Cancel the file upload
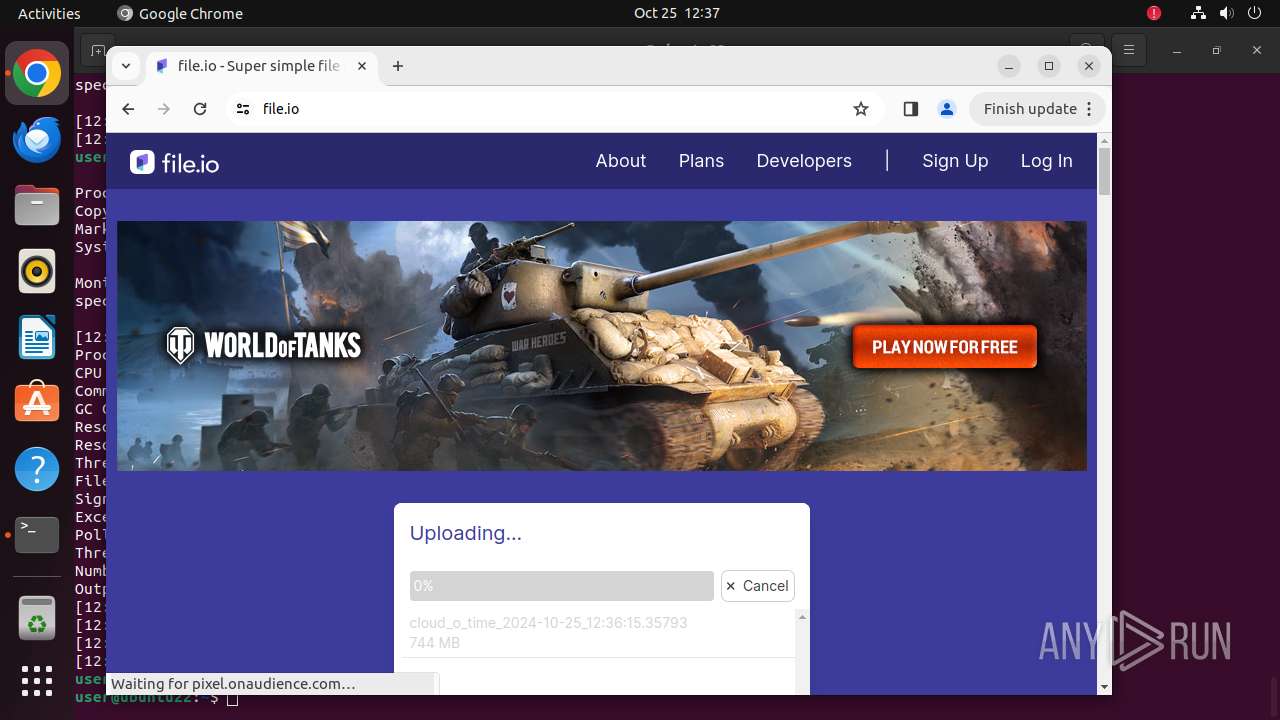Viewport: 1280px width, 720px height. [x=758, y=586]
